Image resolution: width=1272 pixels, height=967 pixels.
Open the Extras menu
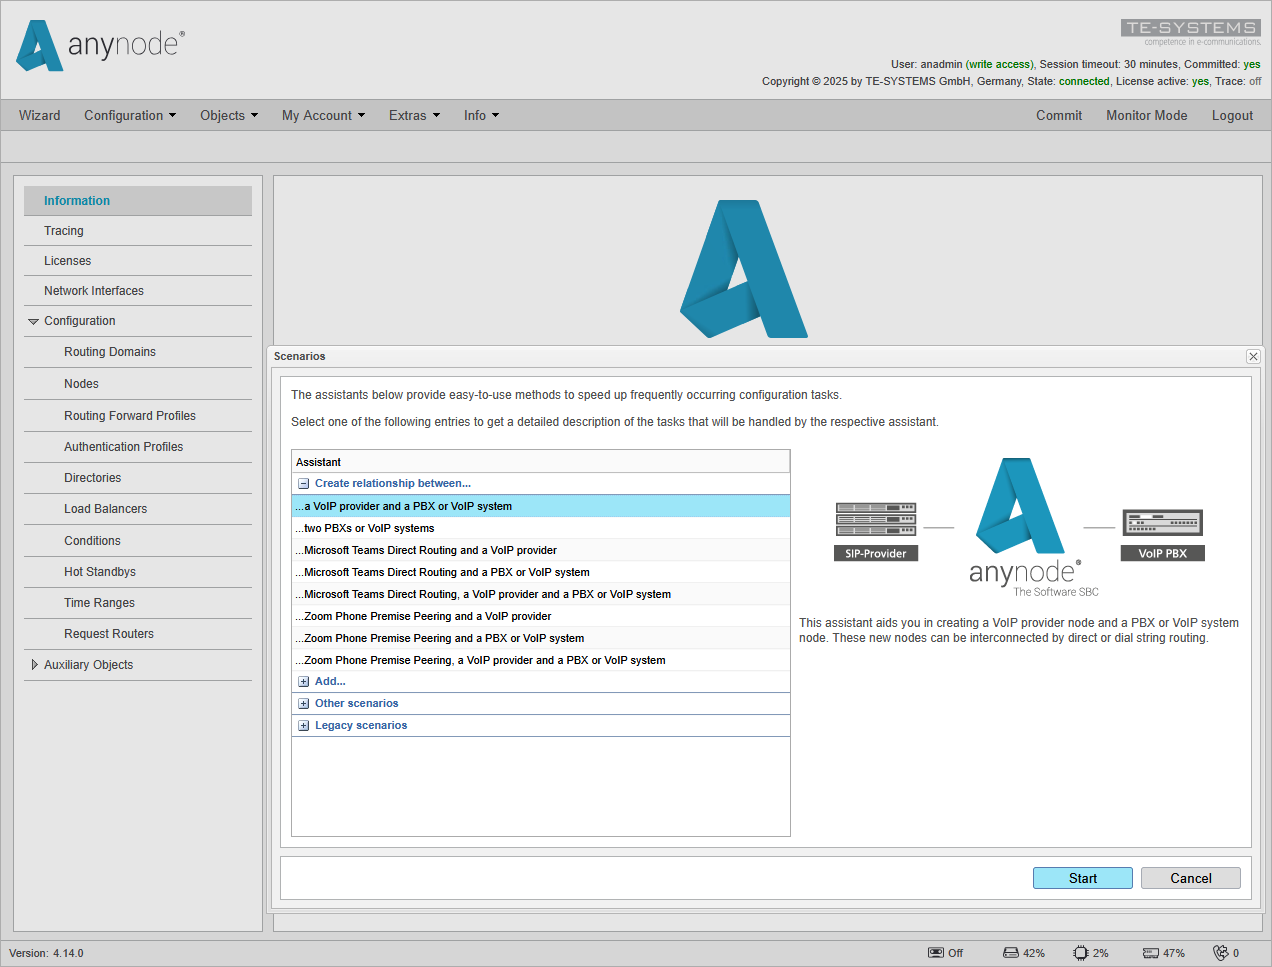coord(414,115)
